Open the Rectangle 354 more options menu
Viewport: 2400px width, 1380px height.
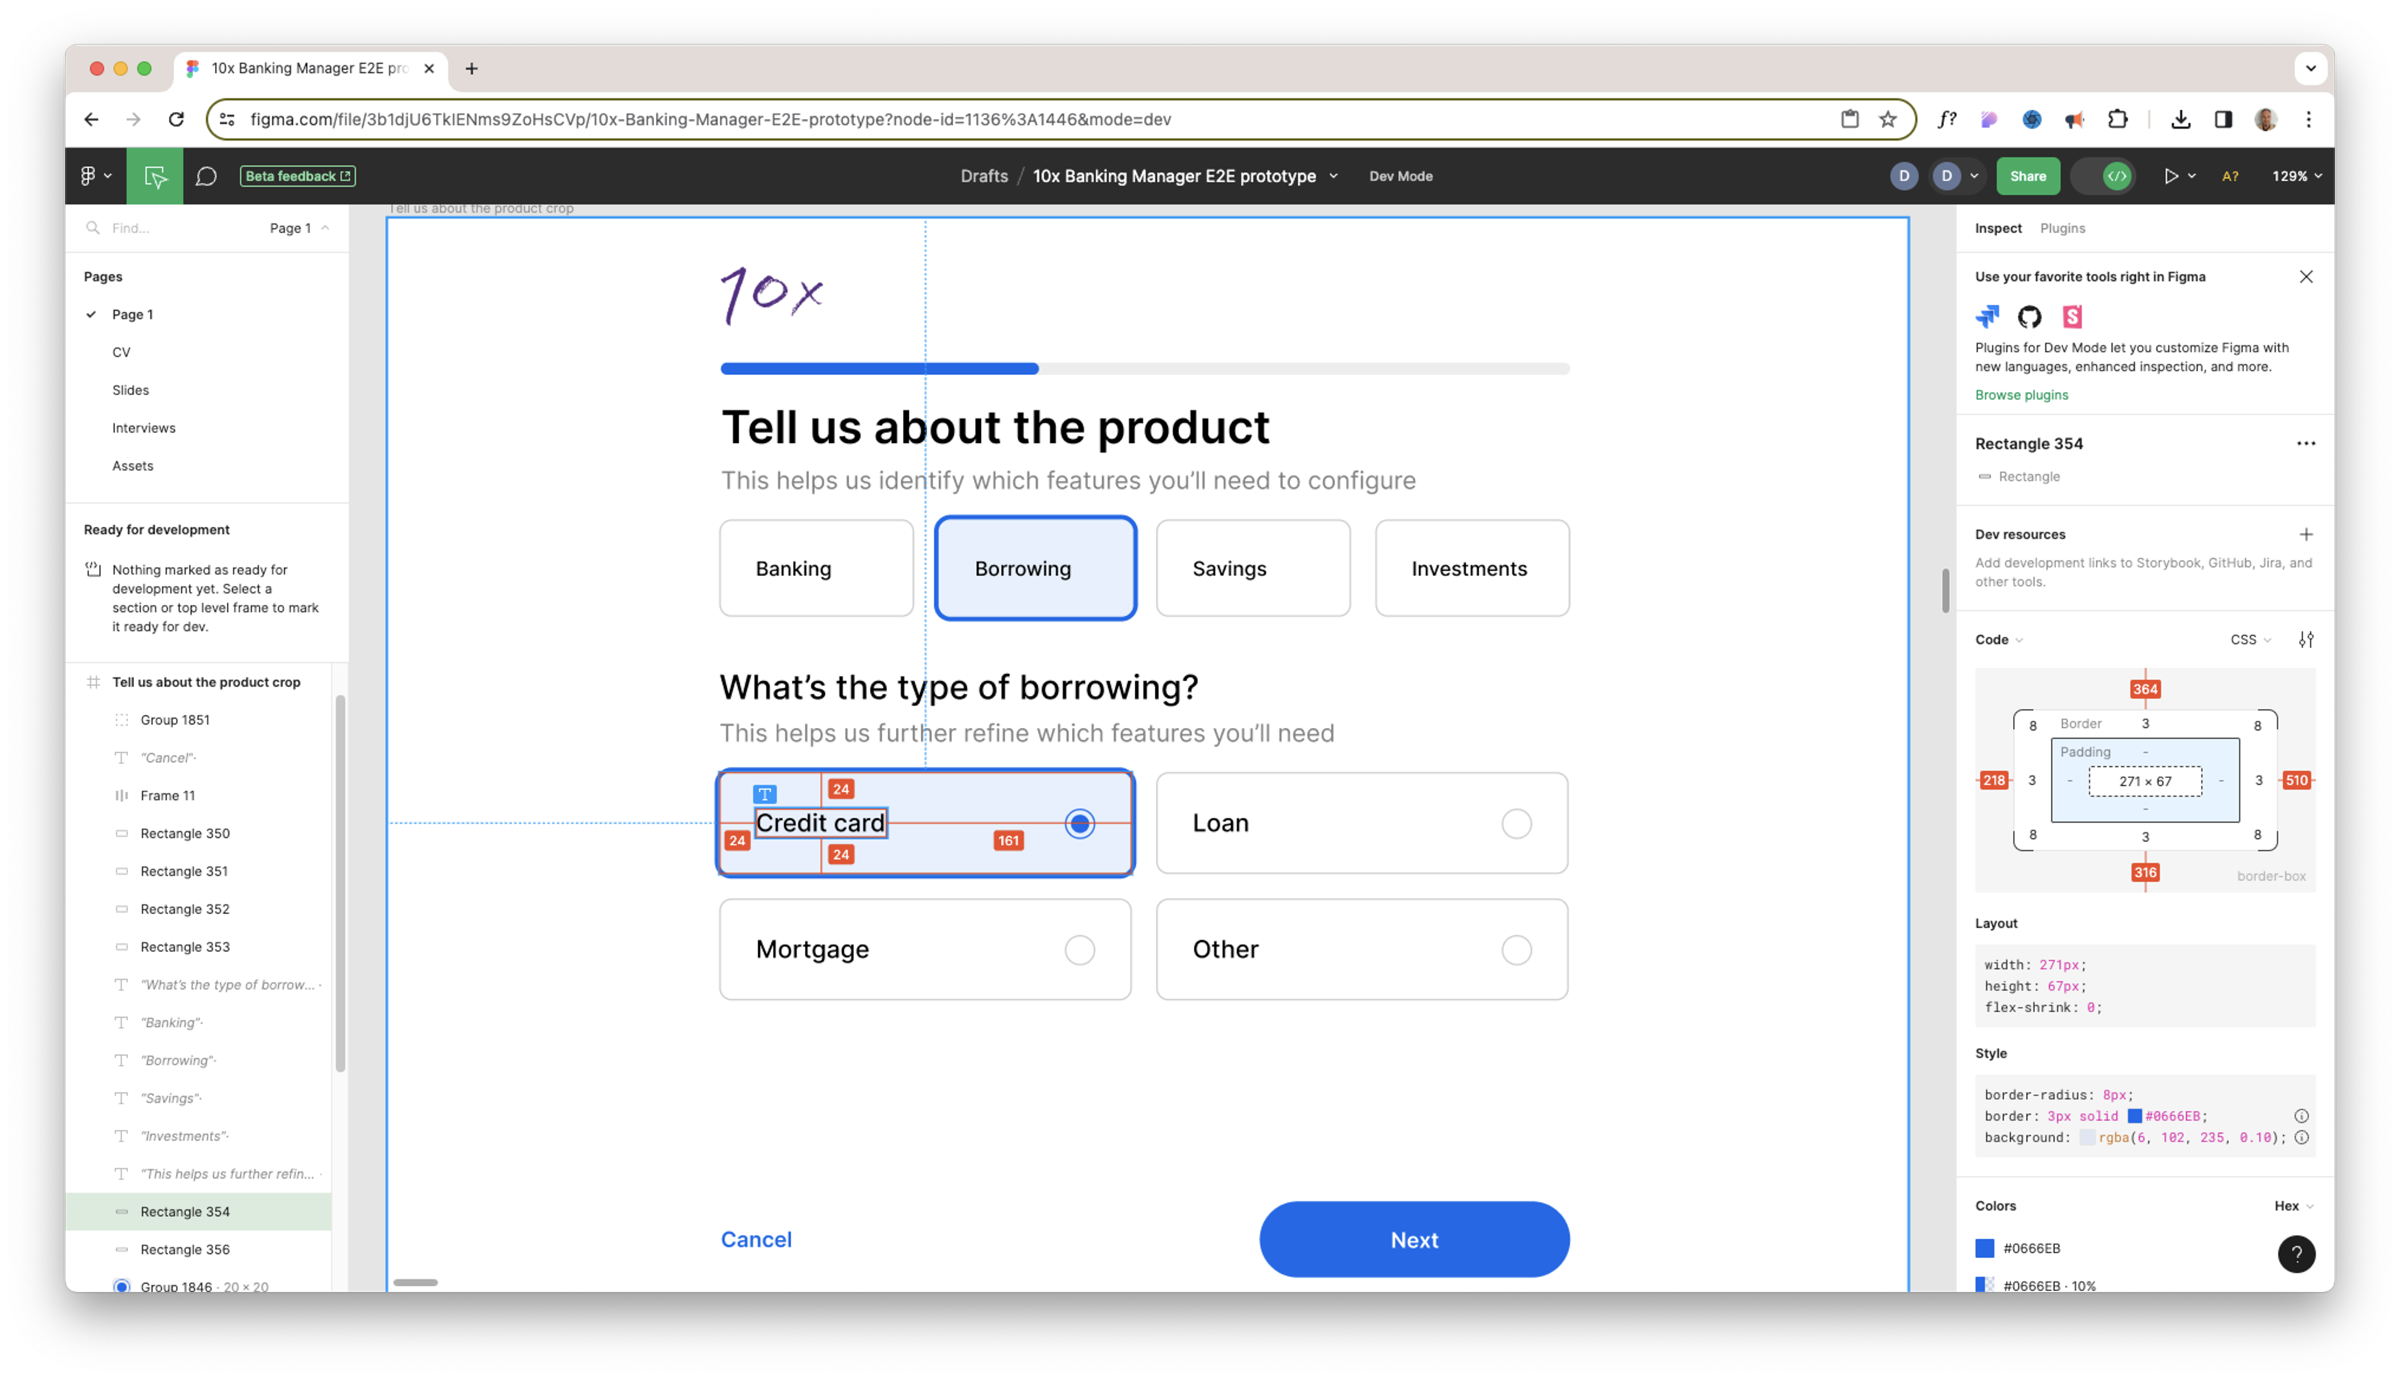pos(2306,444)
